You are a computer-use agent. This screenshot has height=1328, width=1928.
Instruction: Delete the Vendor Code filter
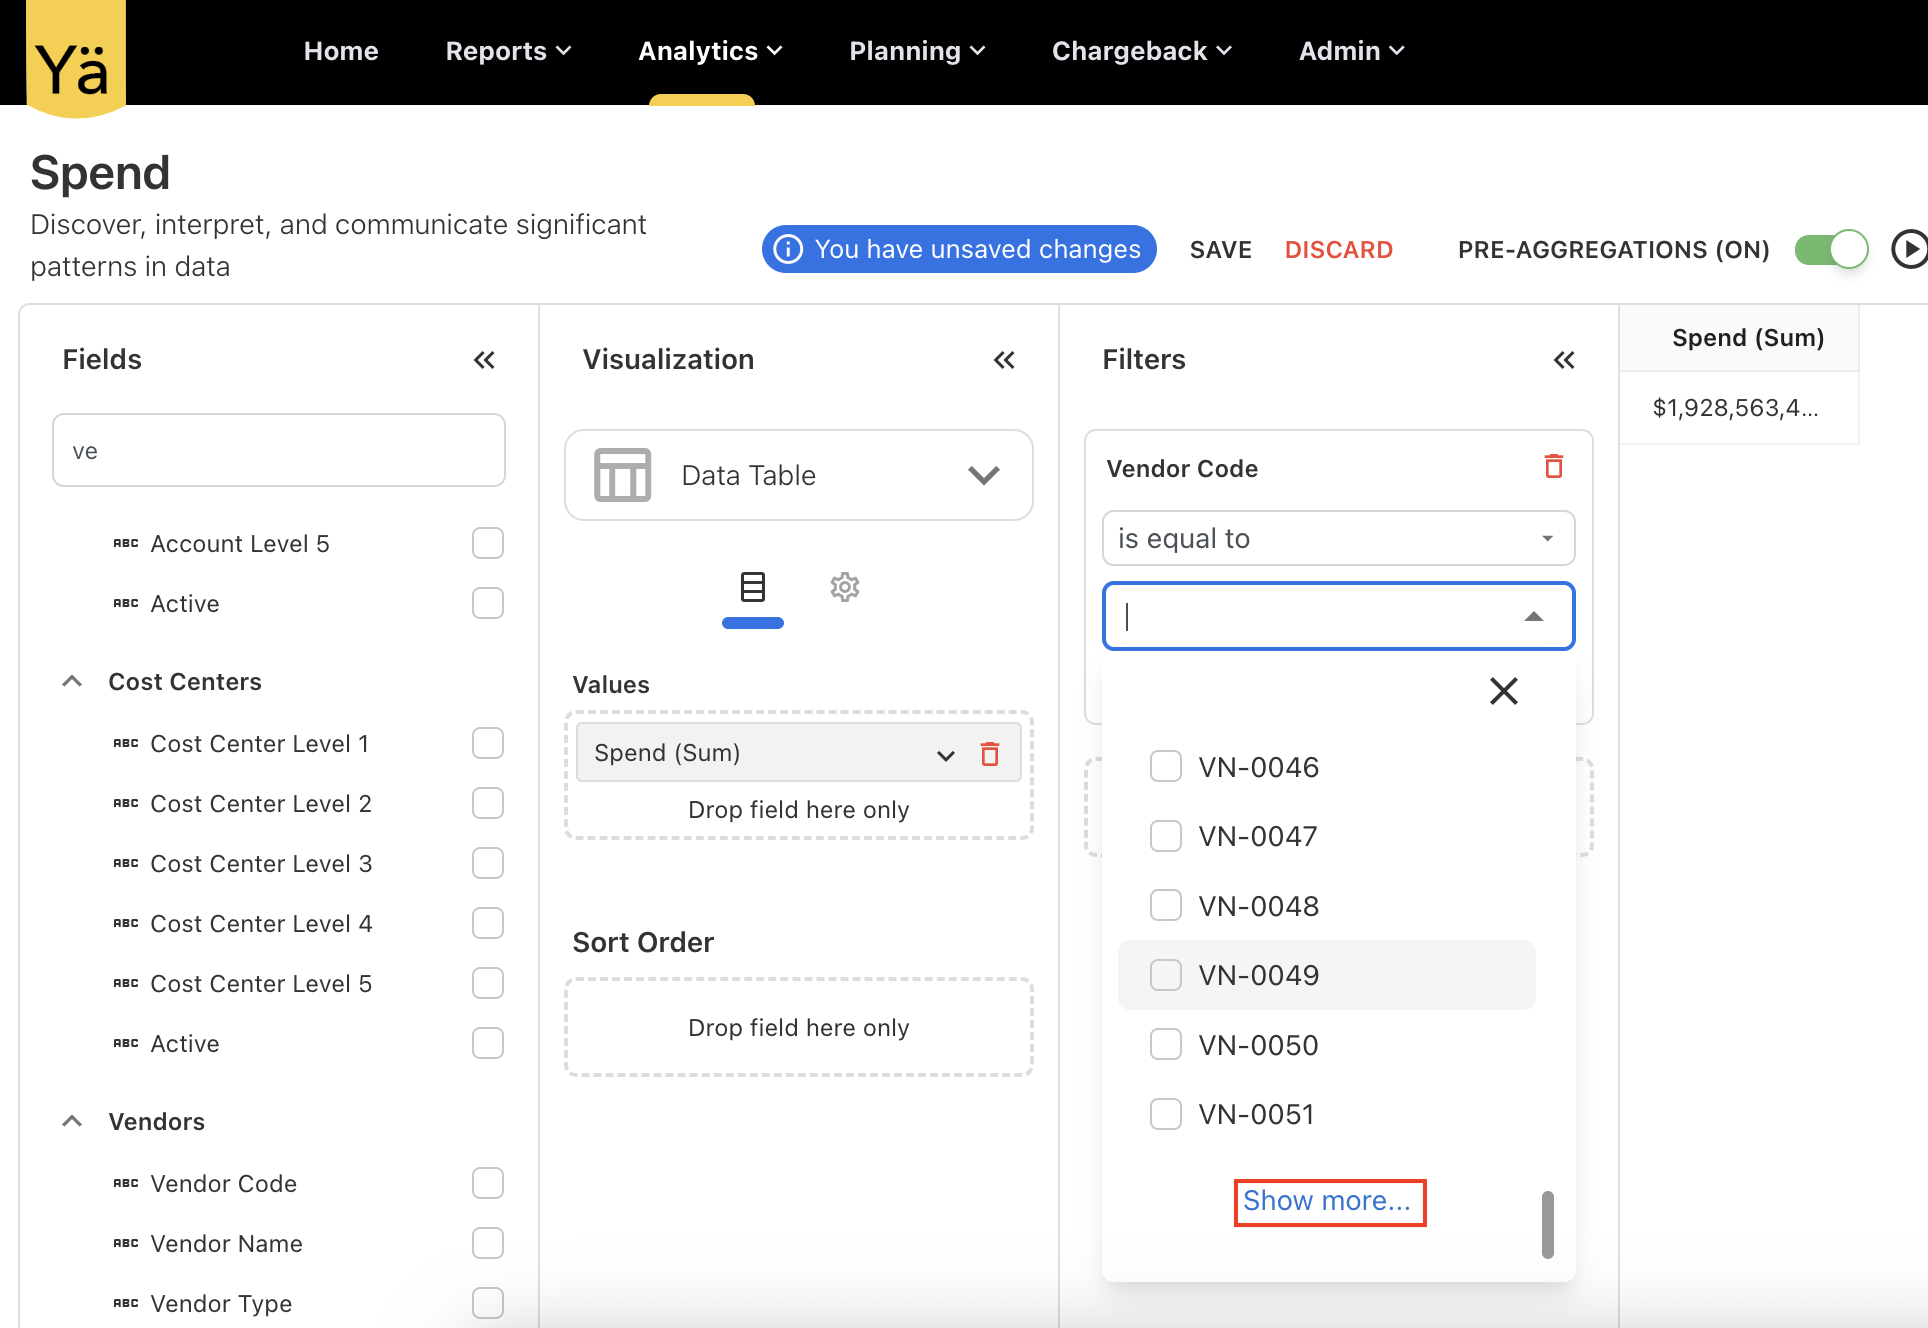pyautogui.click(x=1553, y=467)
